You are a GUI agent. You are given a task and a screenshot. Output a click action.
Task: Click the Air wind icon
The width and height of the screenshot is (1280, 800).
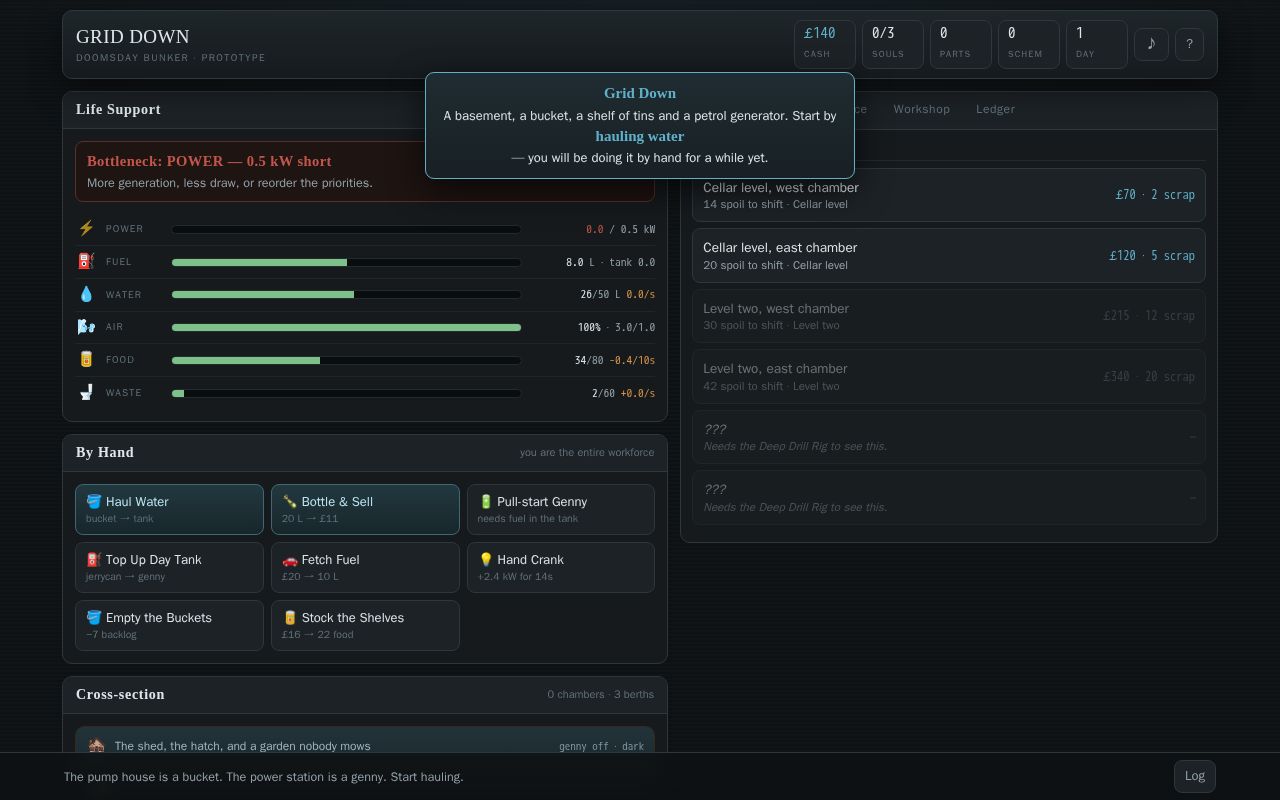[86, 327]
